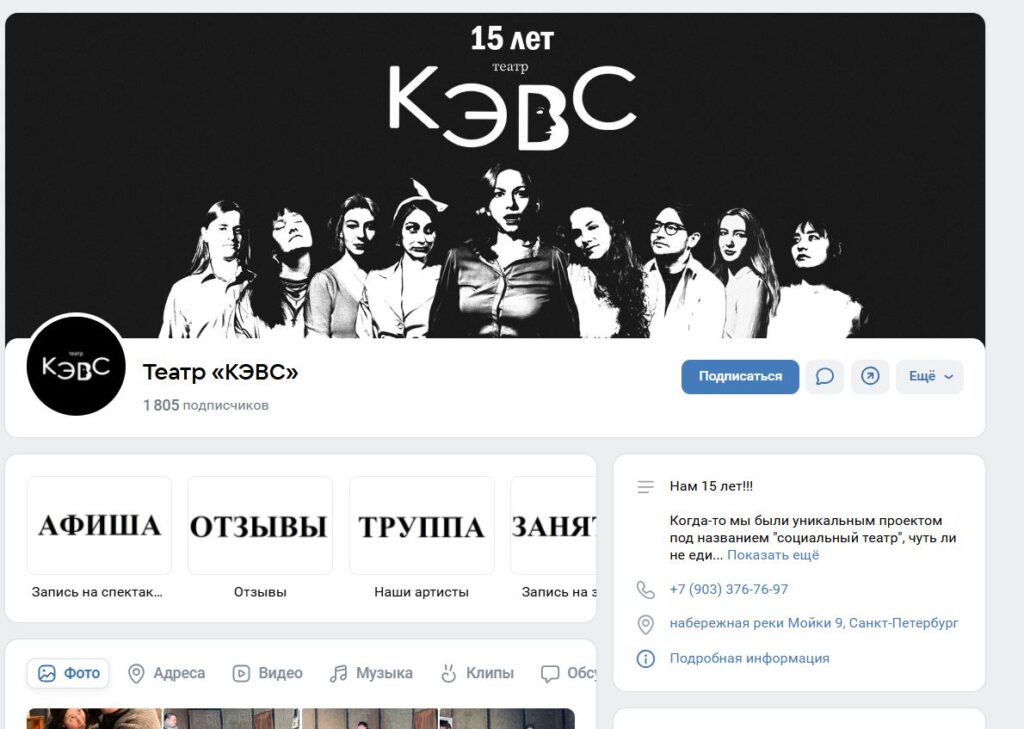1024x729 pixels.
Task: Open the ТРУППА menu card
Action: click(x=422, y=526)
